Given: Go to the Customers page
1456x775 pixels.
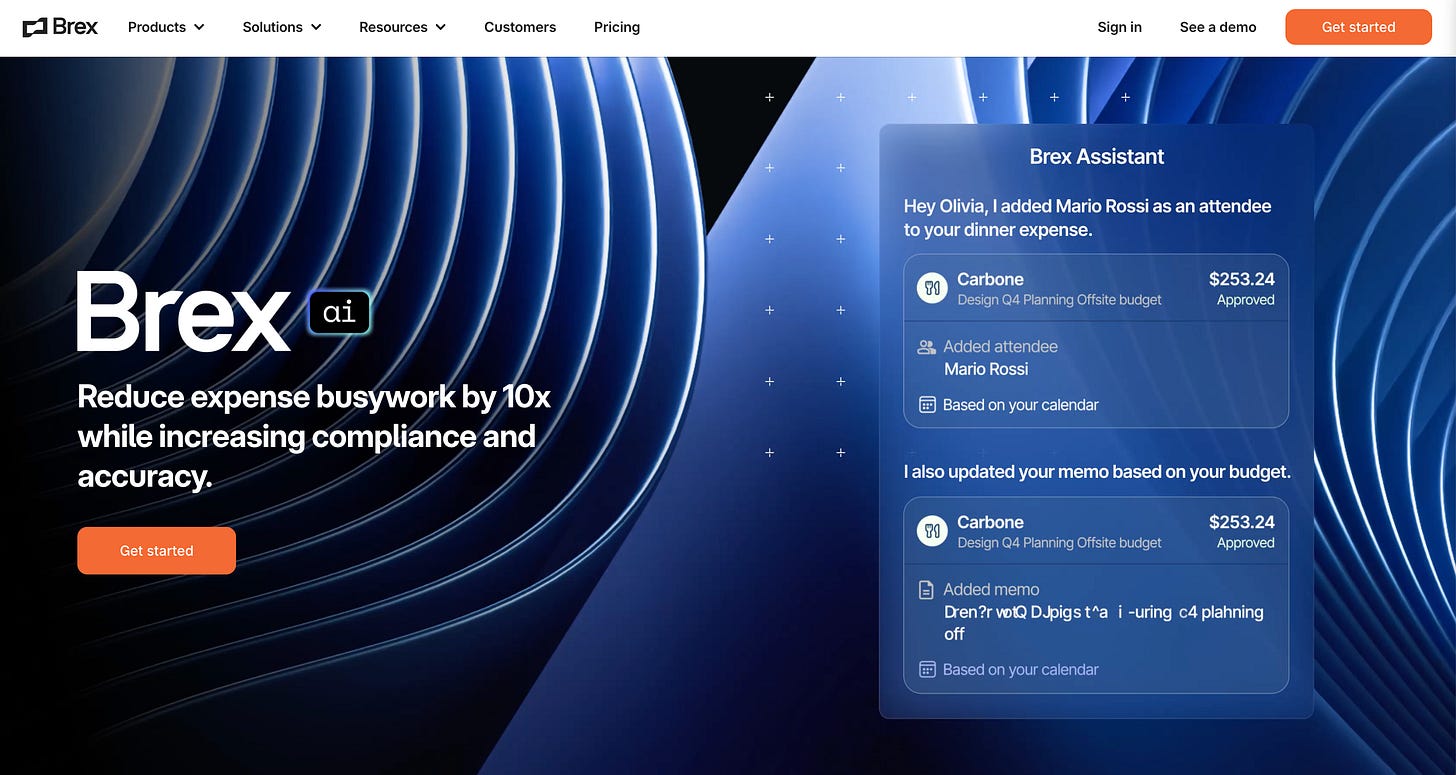Looking at the screenshot, I should (520, 27).
